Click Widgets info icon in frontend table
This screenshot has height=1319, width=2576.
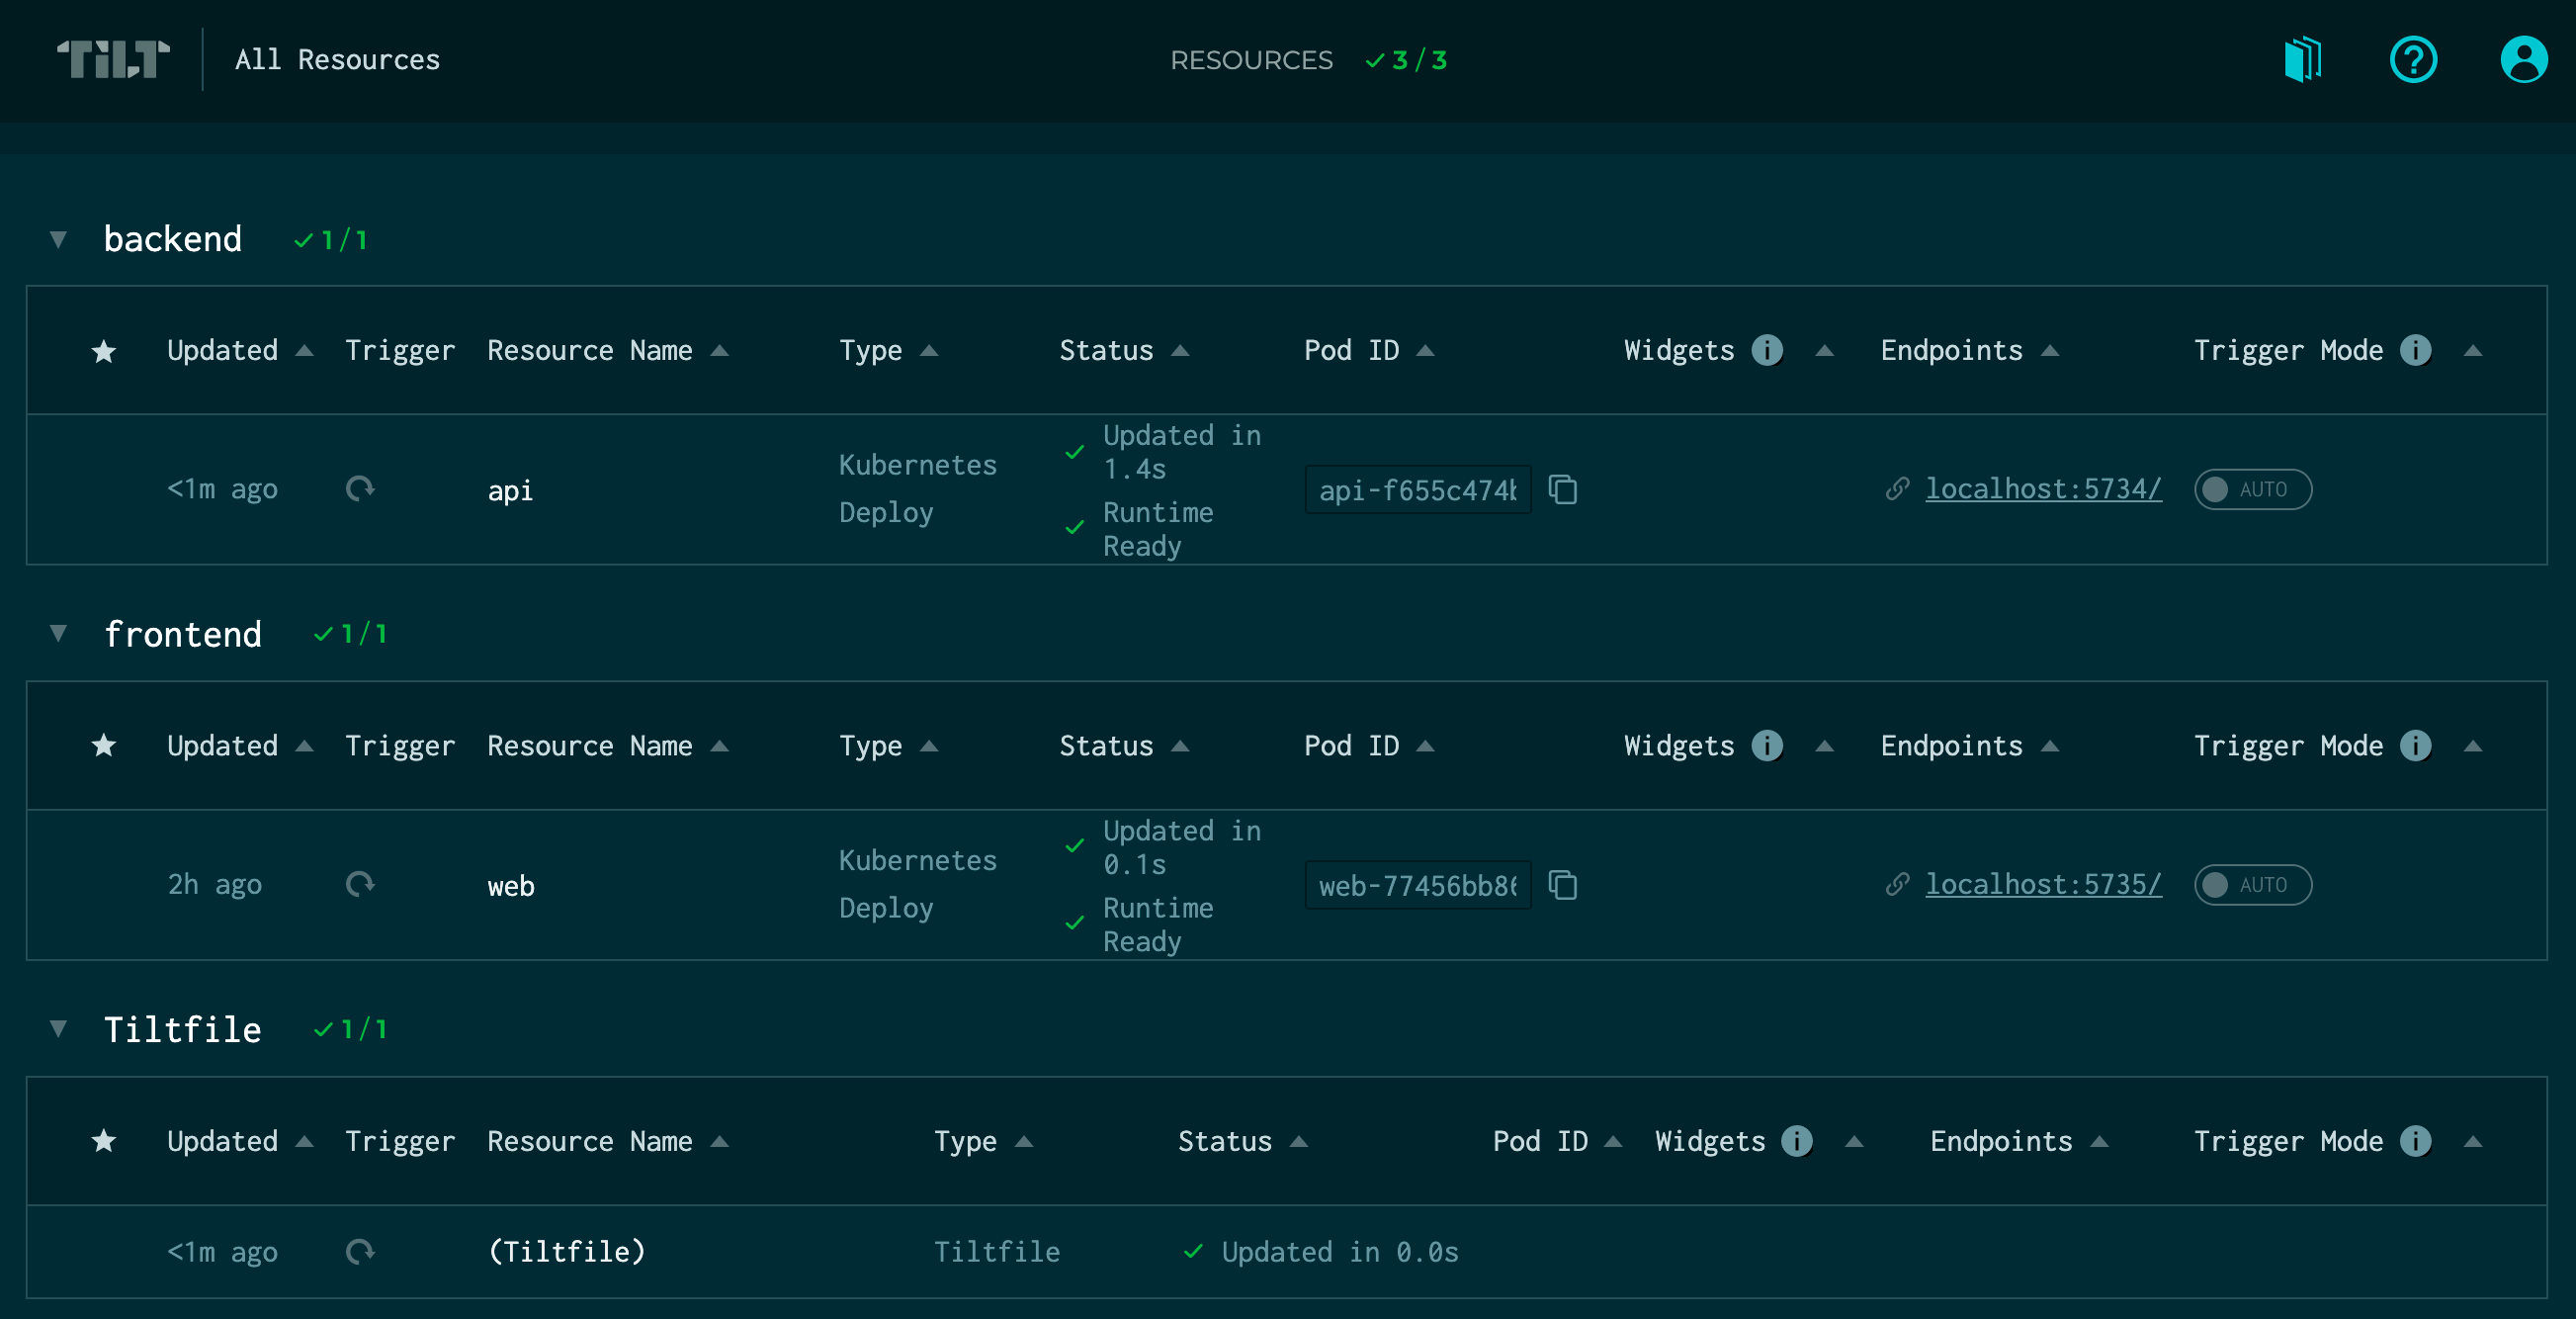(x=1767, y=745)
